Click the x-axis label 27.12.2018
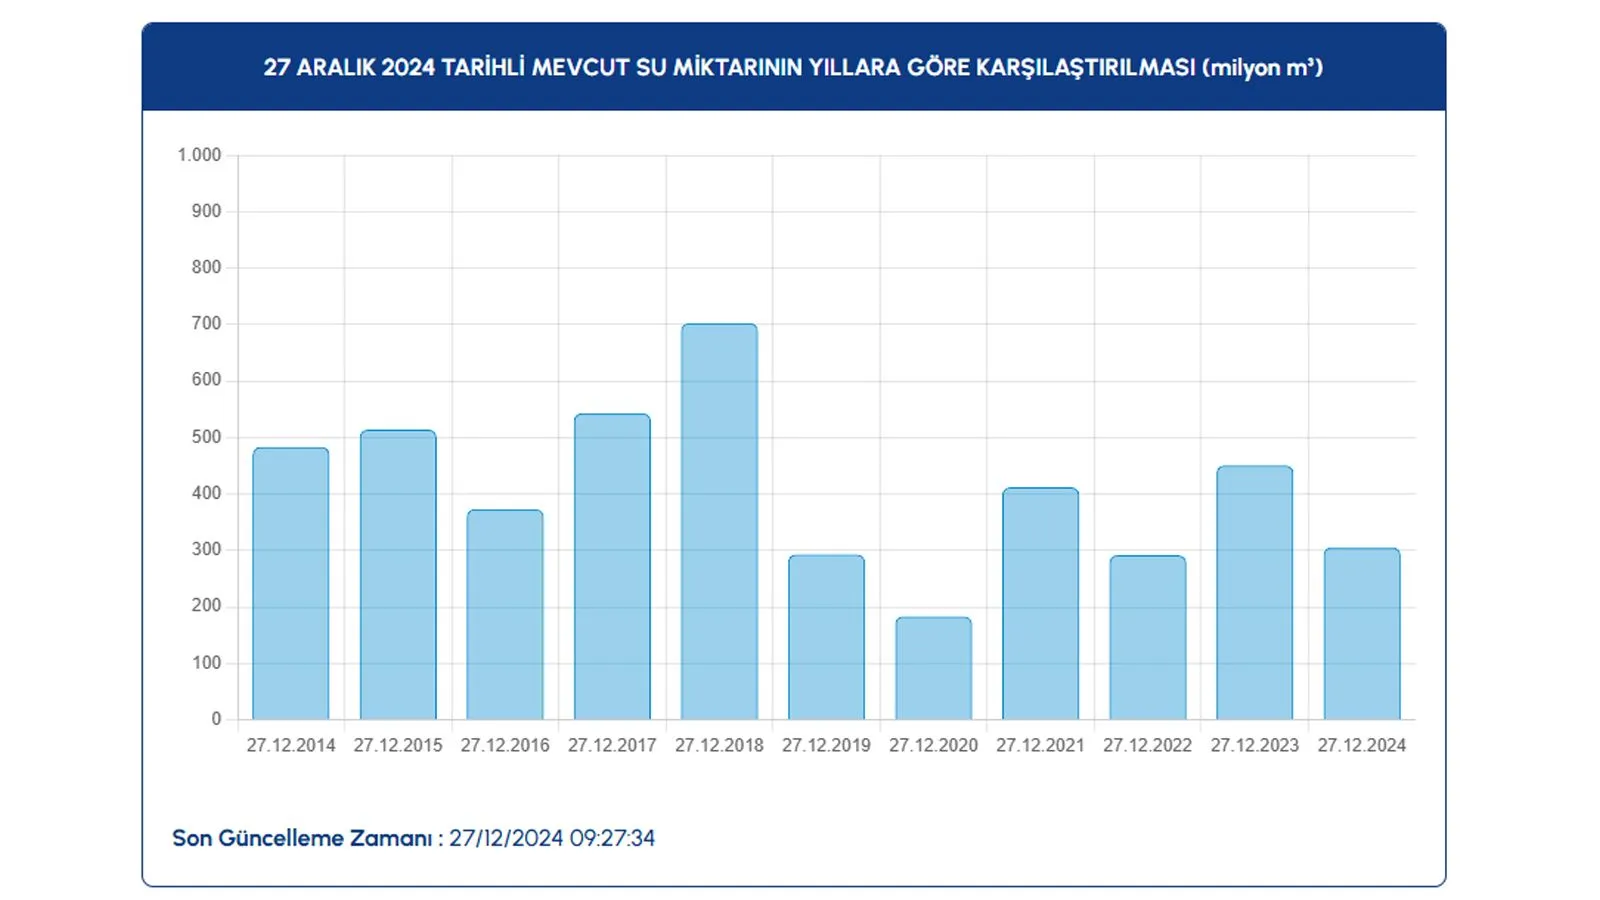 pyautogui.click(x=719, y=745)
